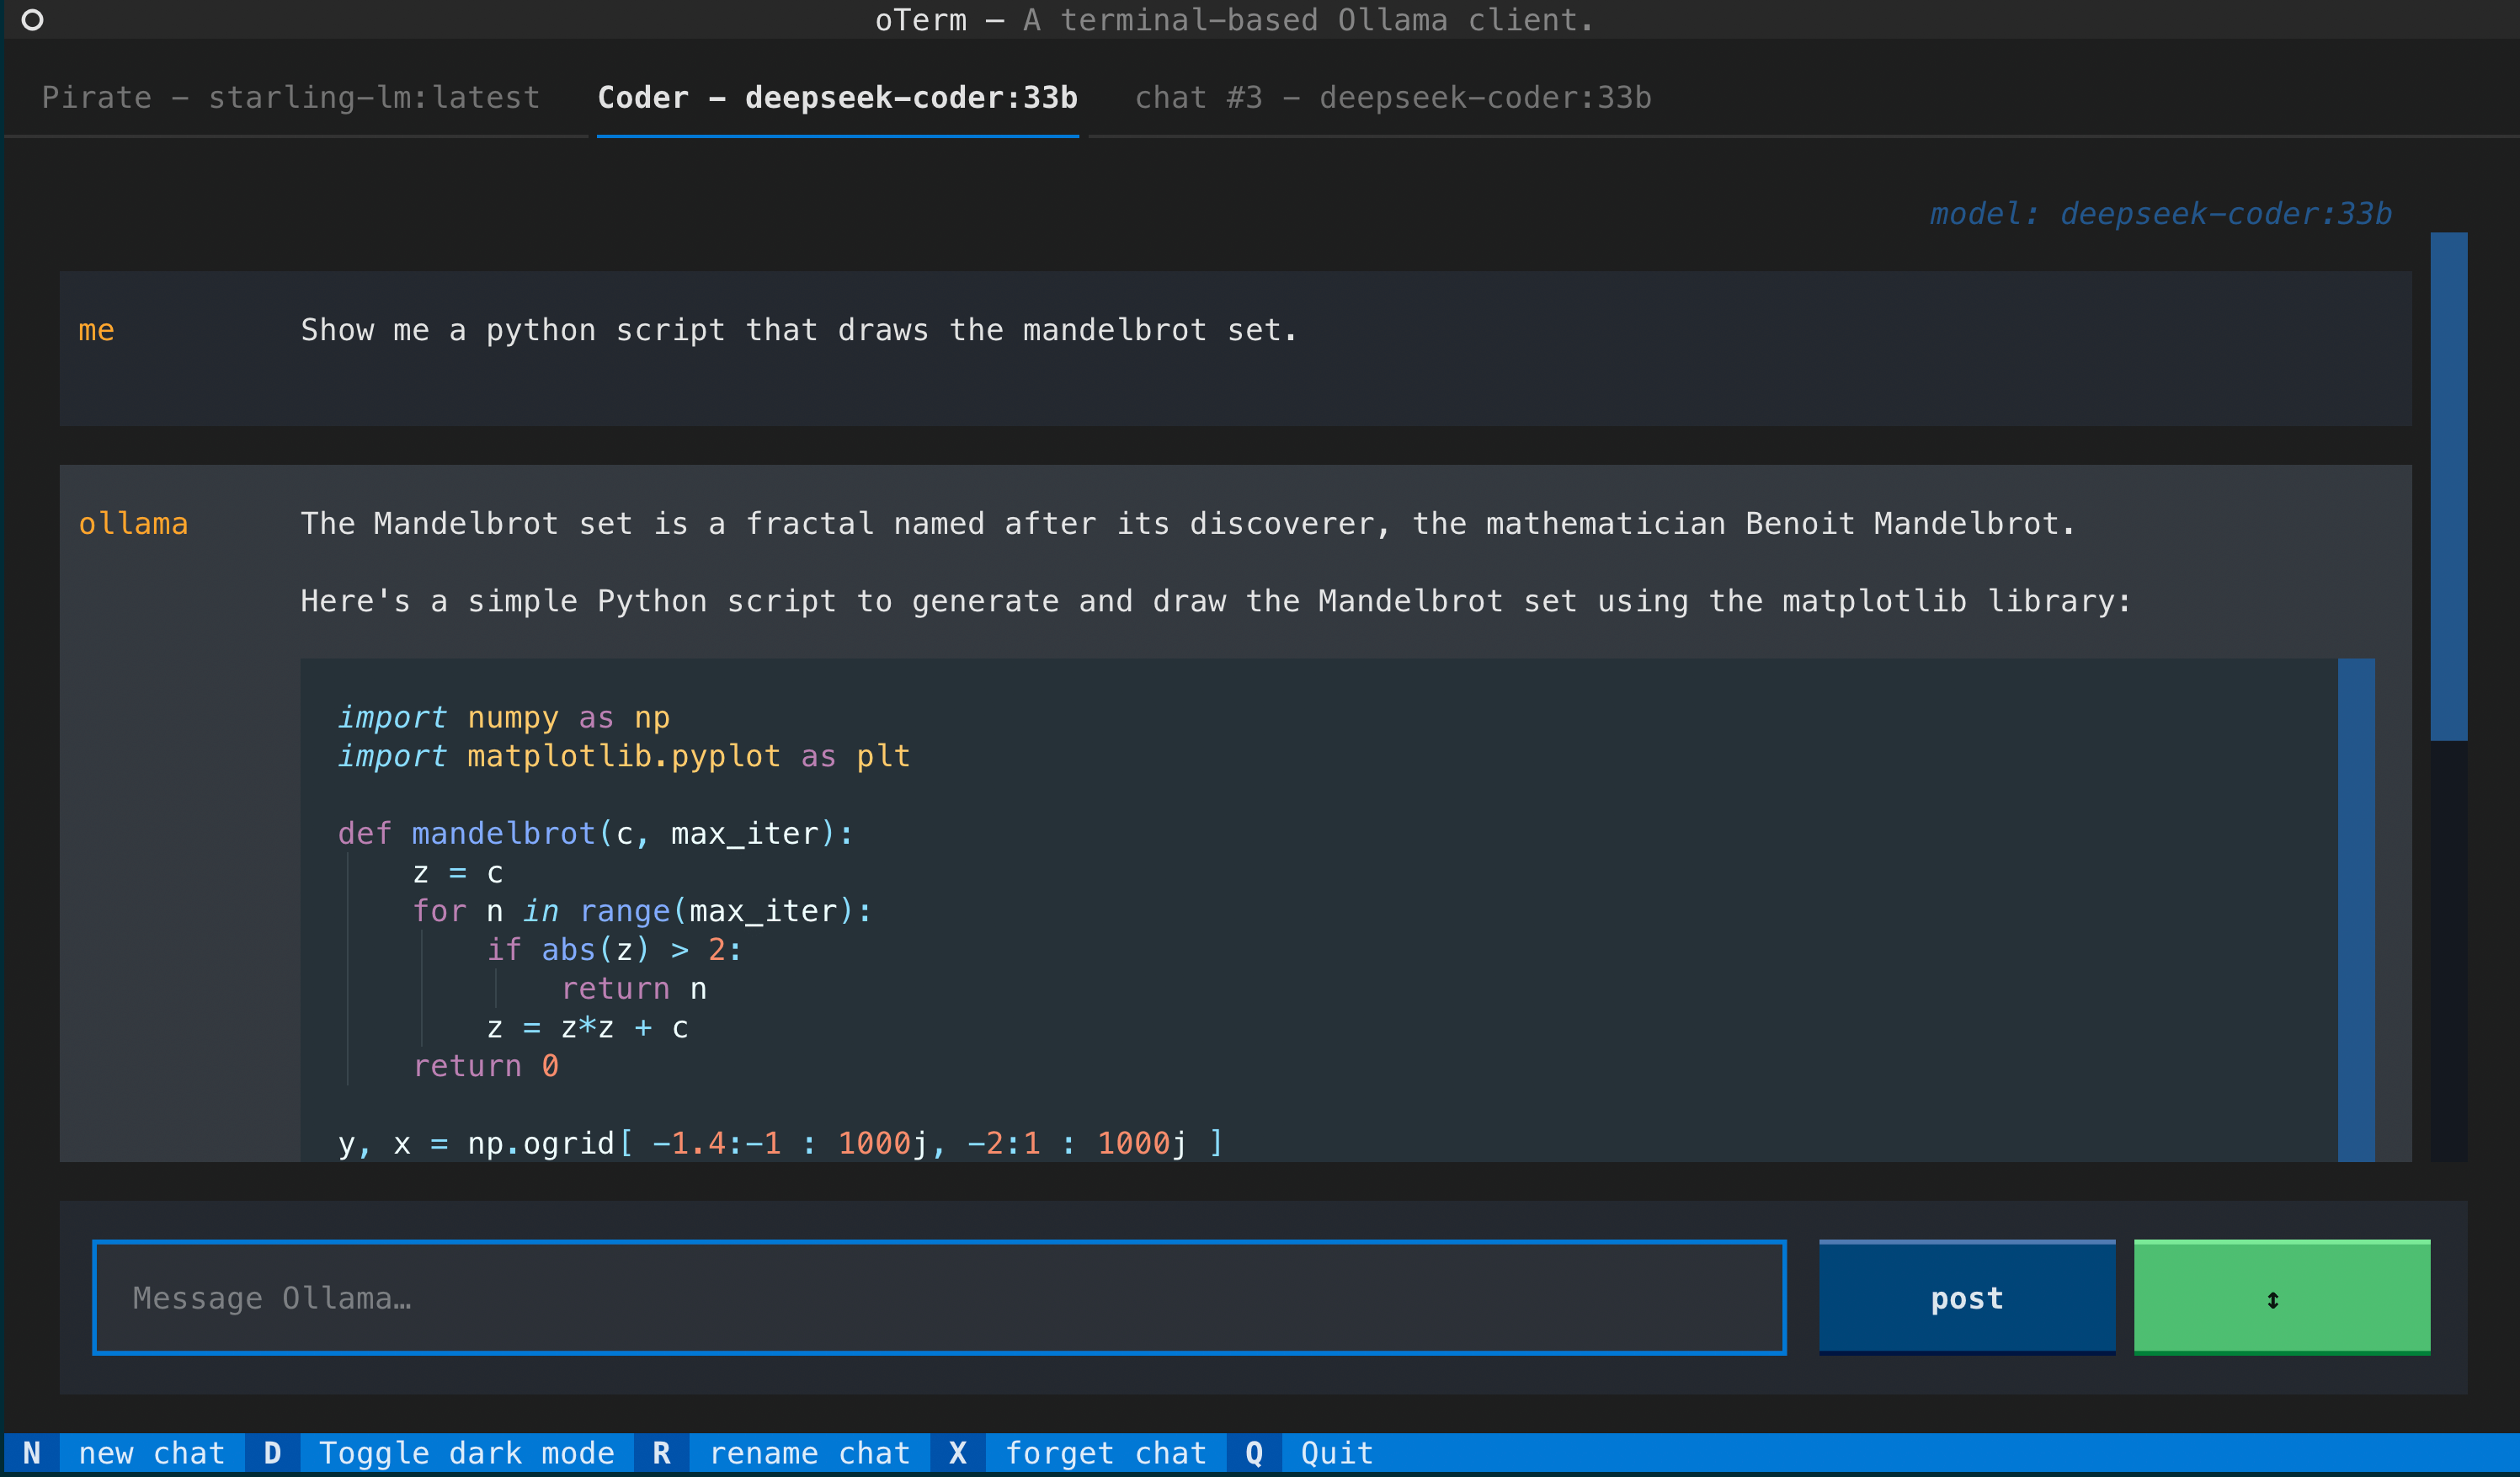
Task: Click the circle icon in the header
Action: pyautogui.click(x=32, y=20)
